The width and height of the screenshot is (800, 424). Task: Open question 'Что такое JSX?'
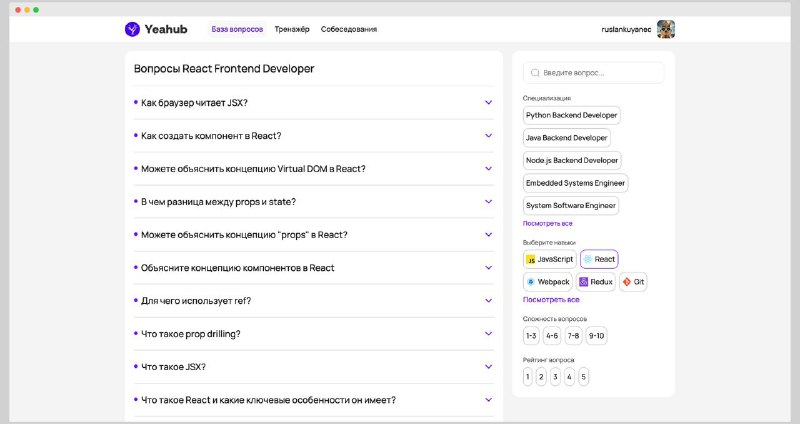pyautogui.click(x=173, y=367)
